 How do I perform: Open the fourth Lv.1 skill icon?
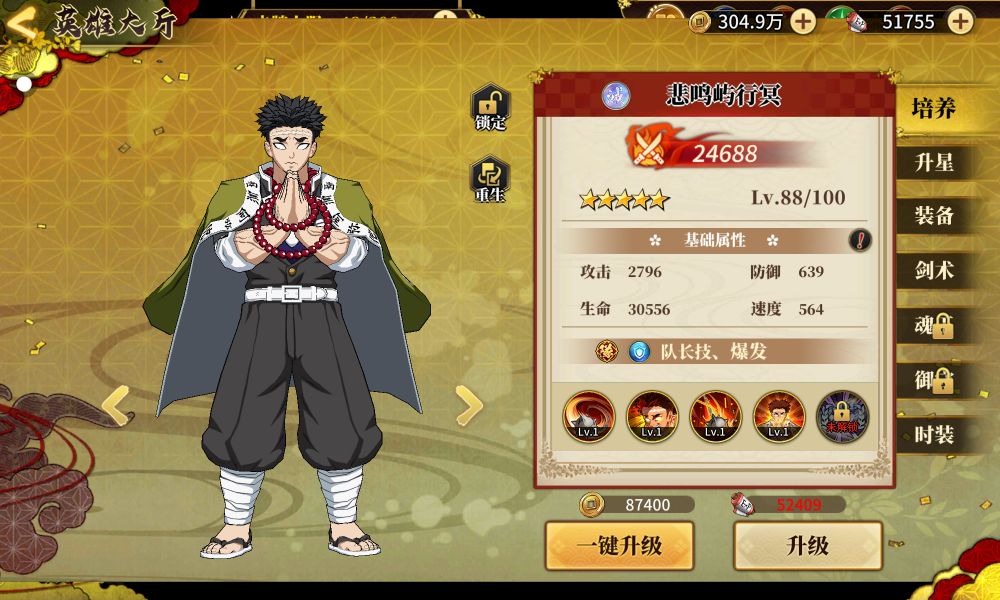point(778,416)
